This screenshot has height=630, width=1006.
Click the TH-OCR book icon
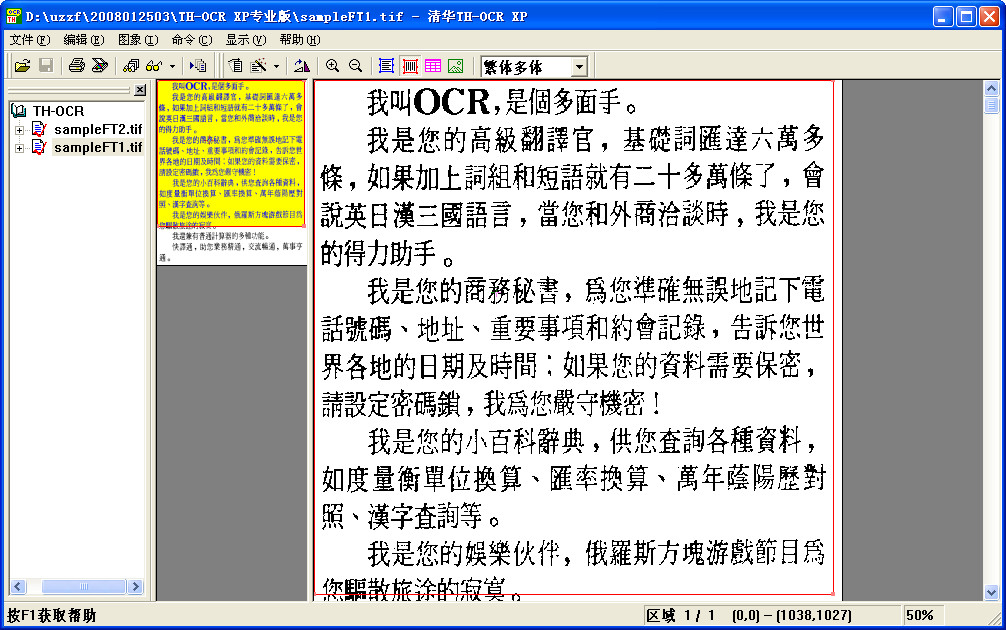[19, 111]
